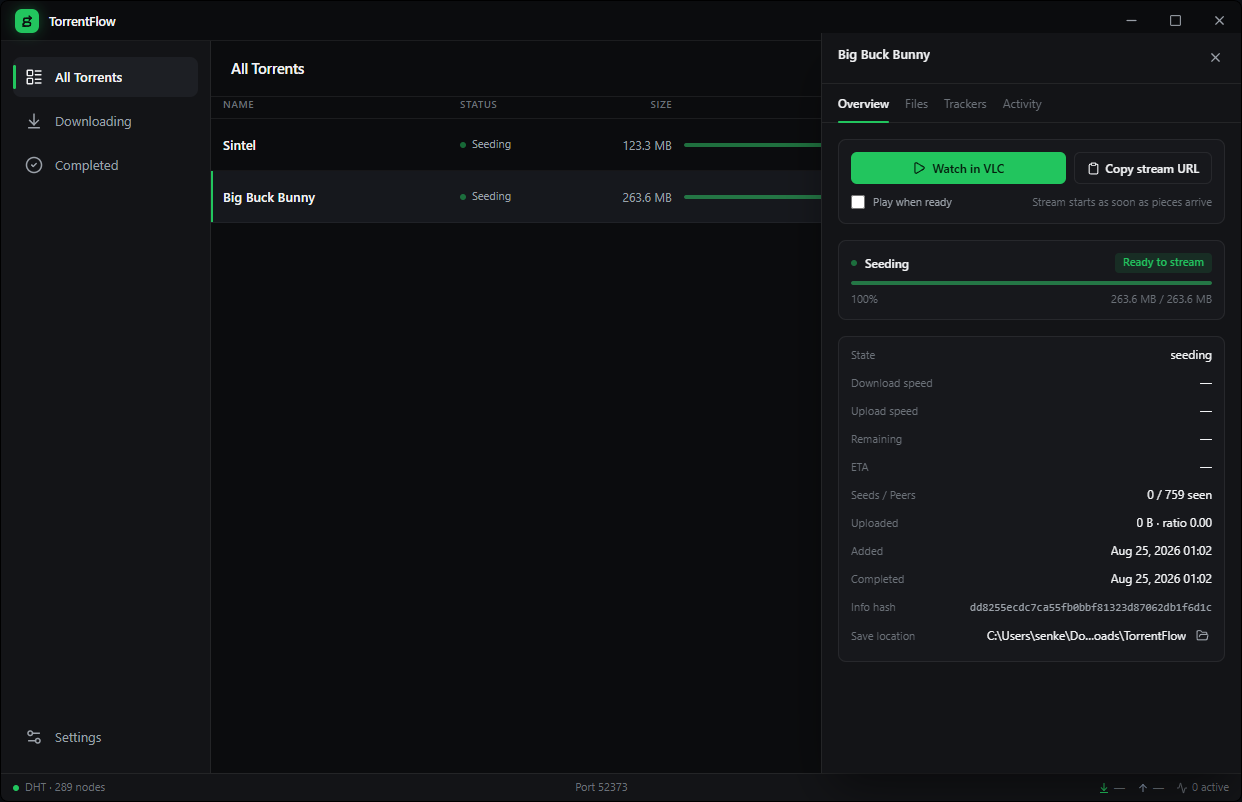Click the Big Buck Bunny panel title

884,55
